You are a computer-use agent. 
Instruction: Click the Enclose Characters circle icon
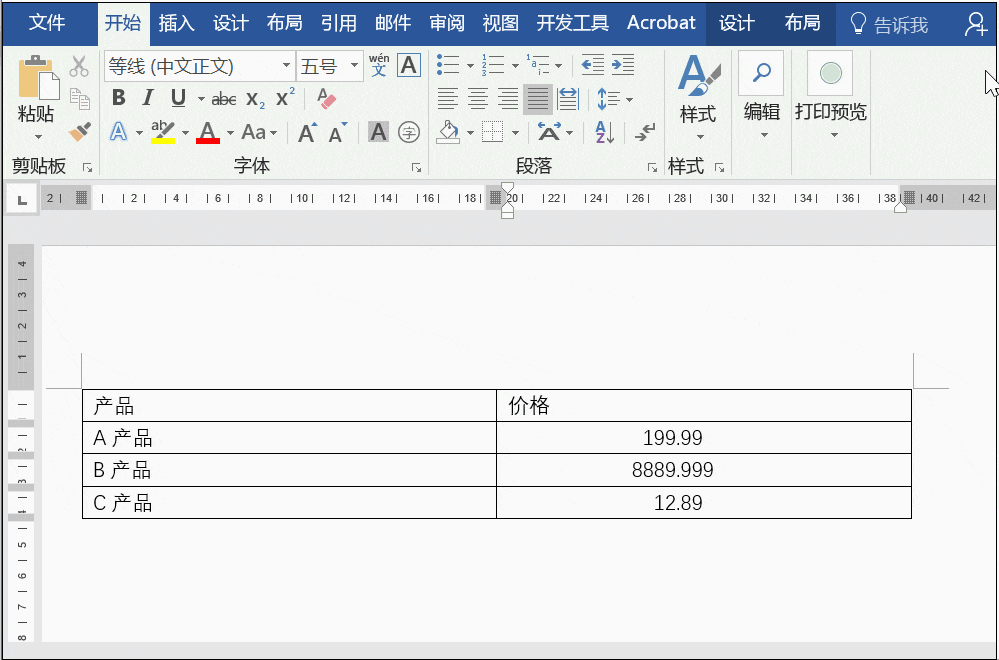click(x=408, y=133)
